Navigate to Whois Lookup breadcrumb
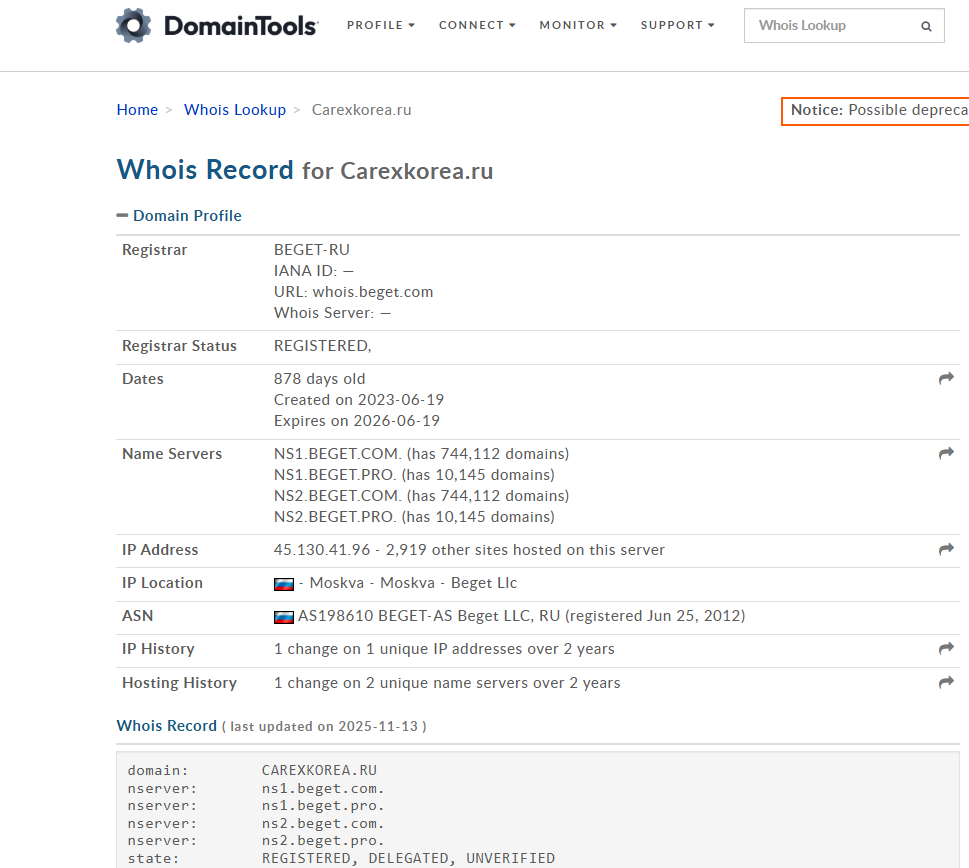The image size is (969, 868). click(x=235, y=110)
